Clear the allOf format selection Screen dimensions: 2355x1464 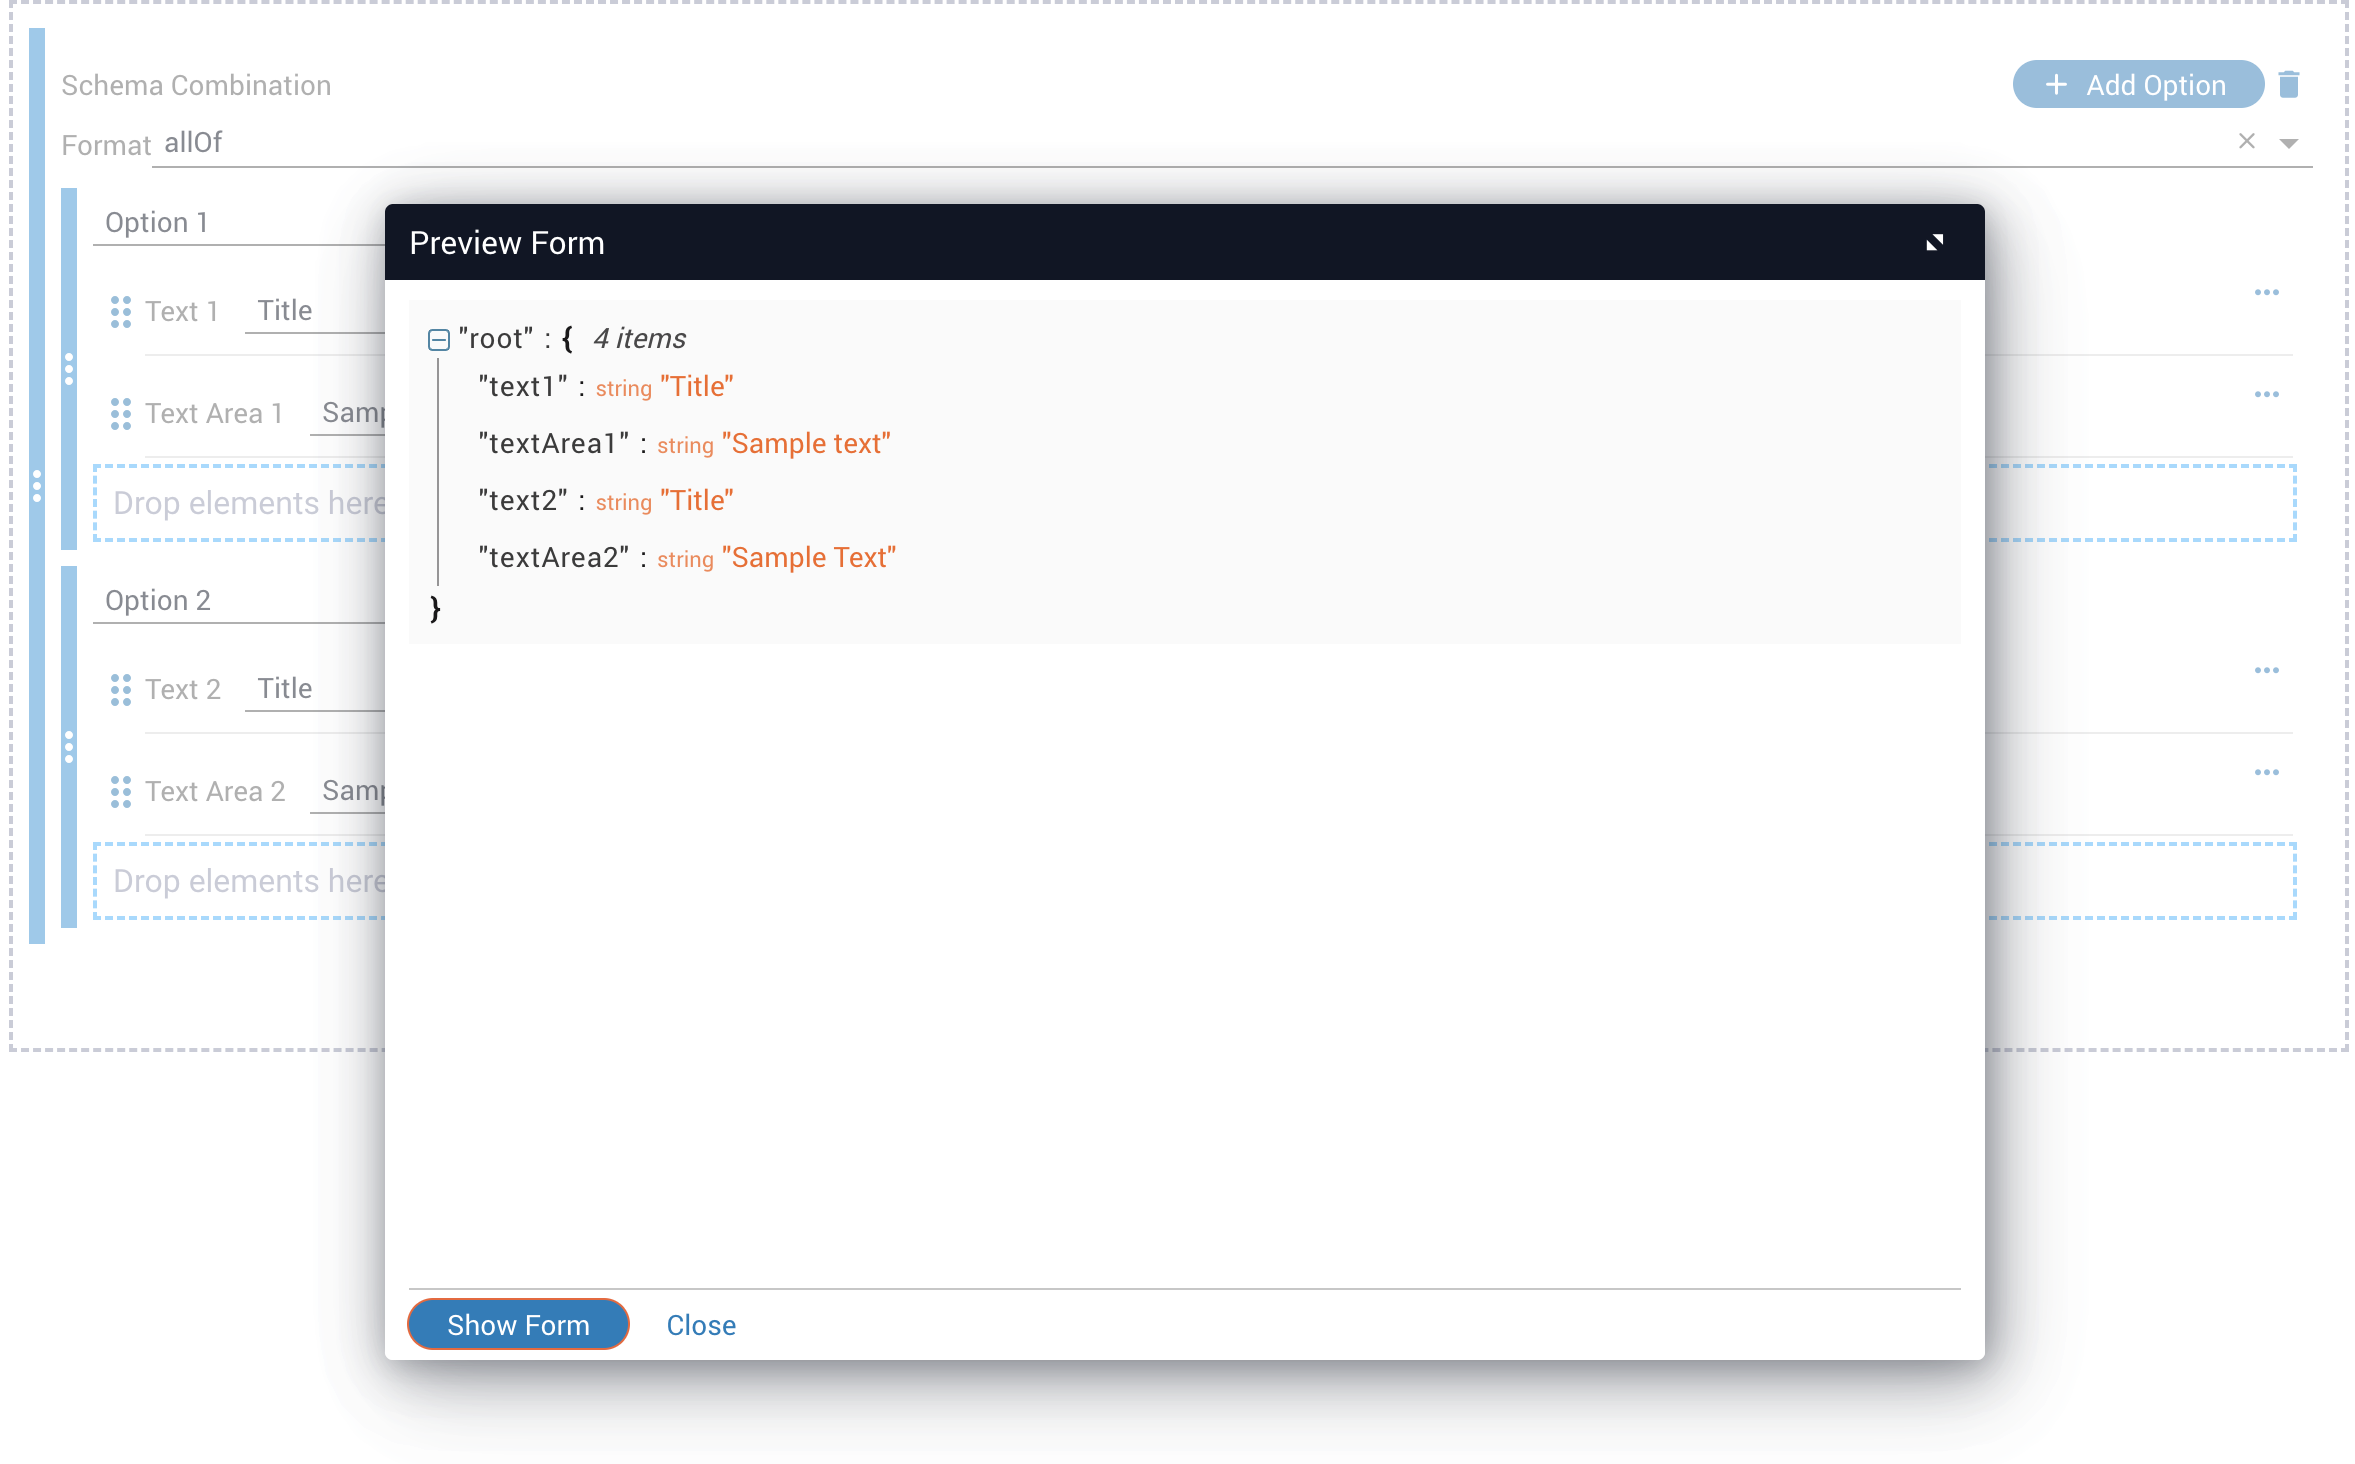tap(2246, 142)
